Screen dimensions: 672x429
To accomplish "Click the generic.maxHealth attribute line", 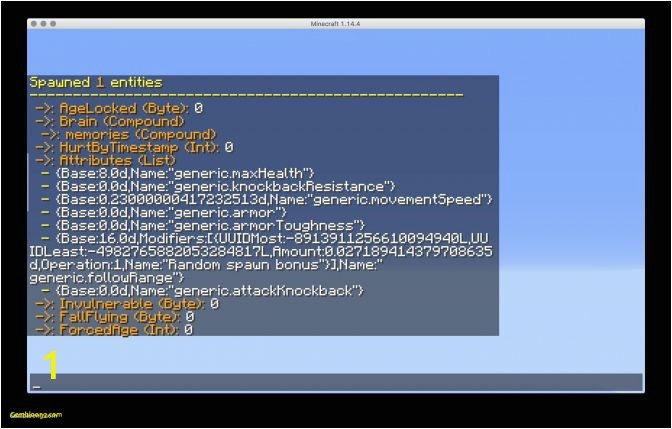I will [178, 174].
